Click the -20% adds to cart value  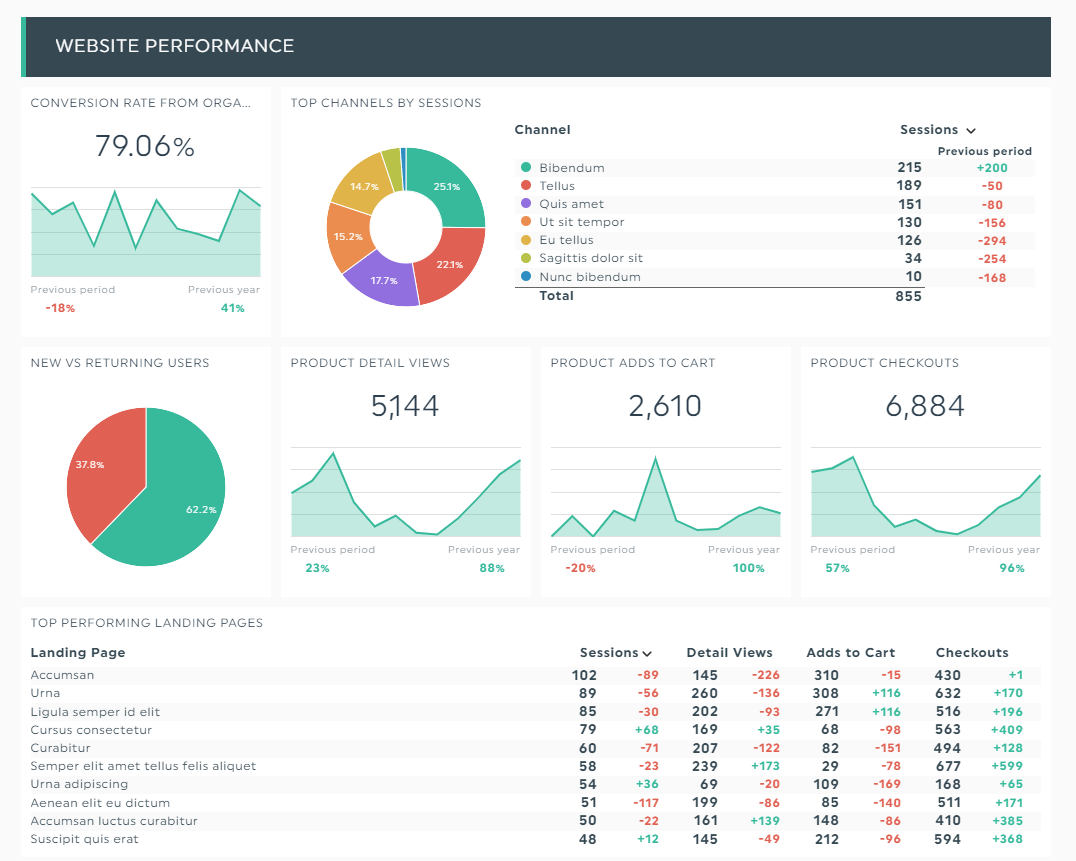coord(580,568)
